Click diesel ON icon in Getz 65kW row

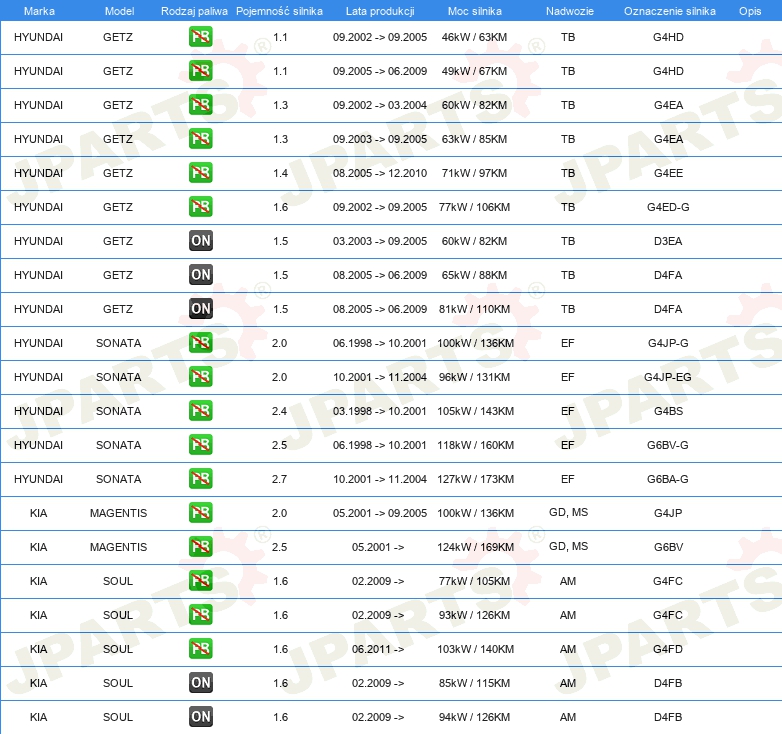pyautogui.click(x=200, y=275)
